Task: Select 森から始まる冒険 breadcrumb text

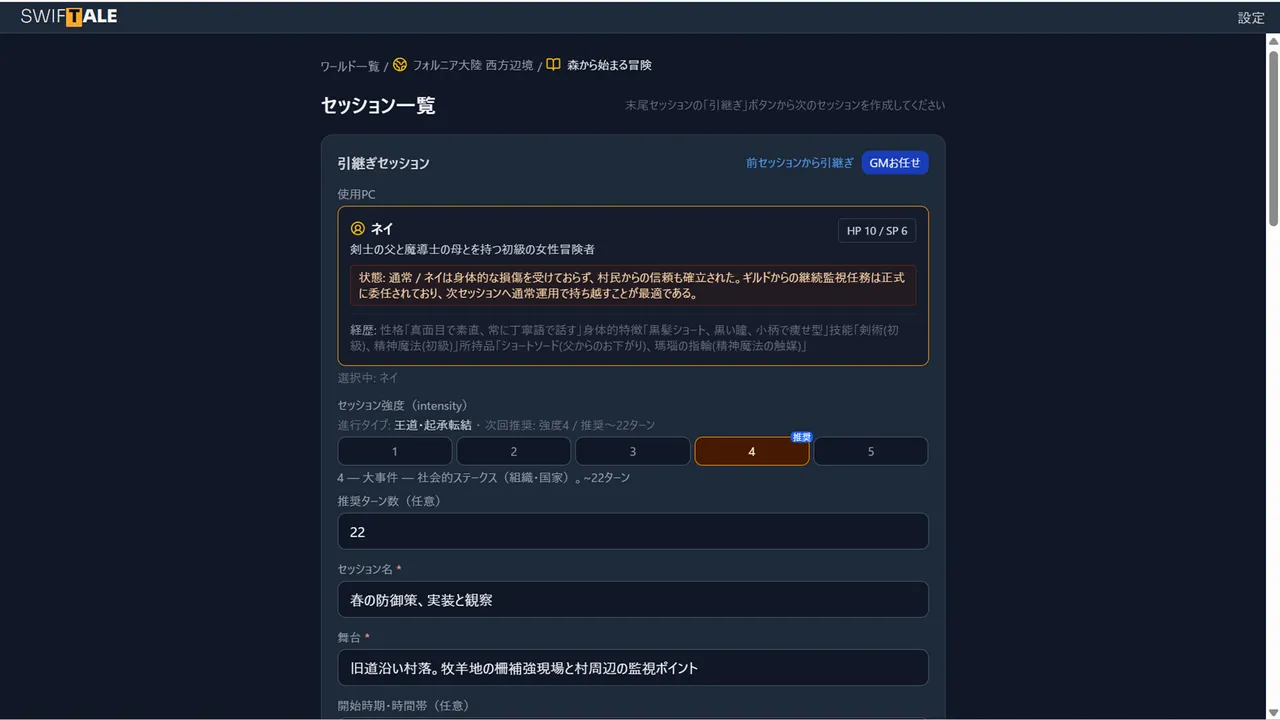Action: pos(609,65)
